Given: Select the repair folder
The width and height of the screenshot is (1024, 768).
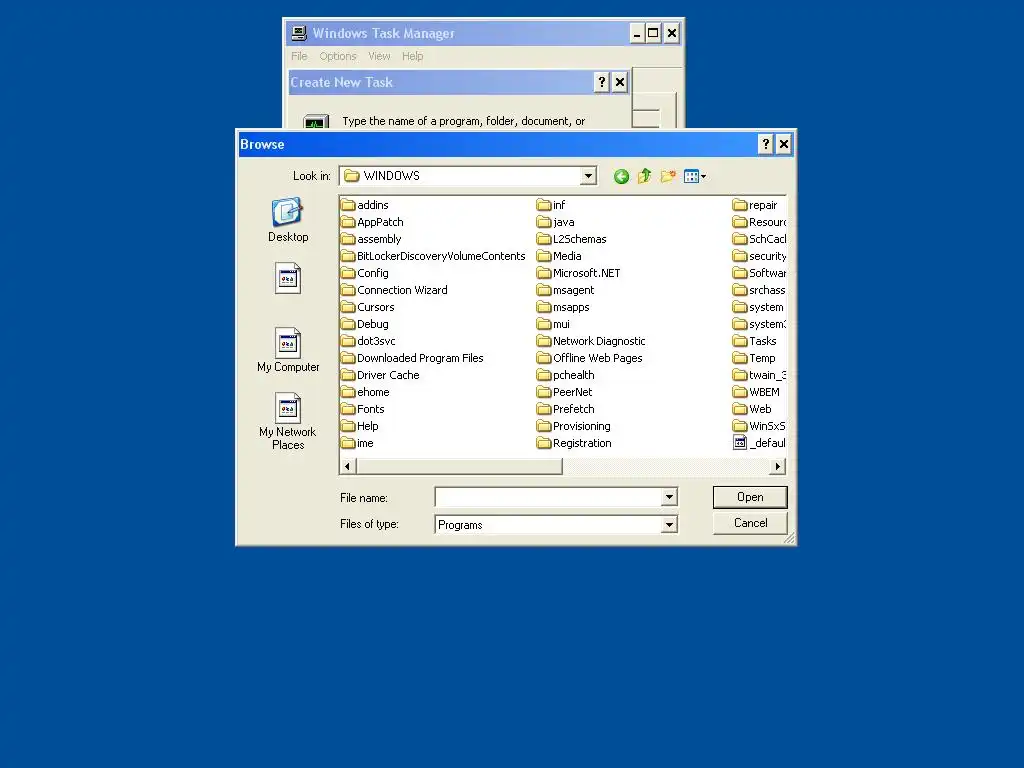Looking at the screenshot, I should coord(755,205).
